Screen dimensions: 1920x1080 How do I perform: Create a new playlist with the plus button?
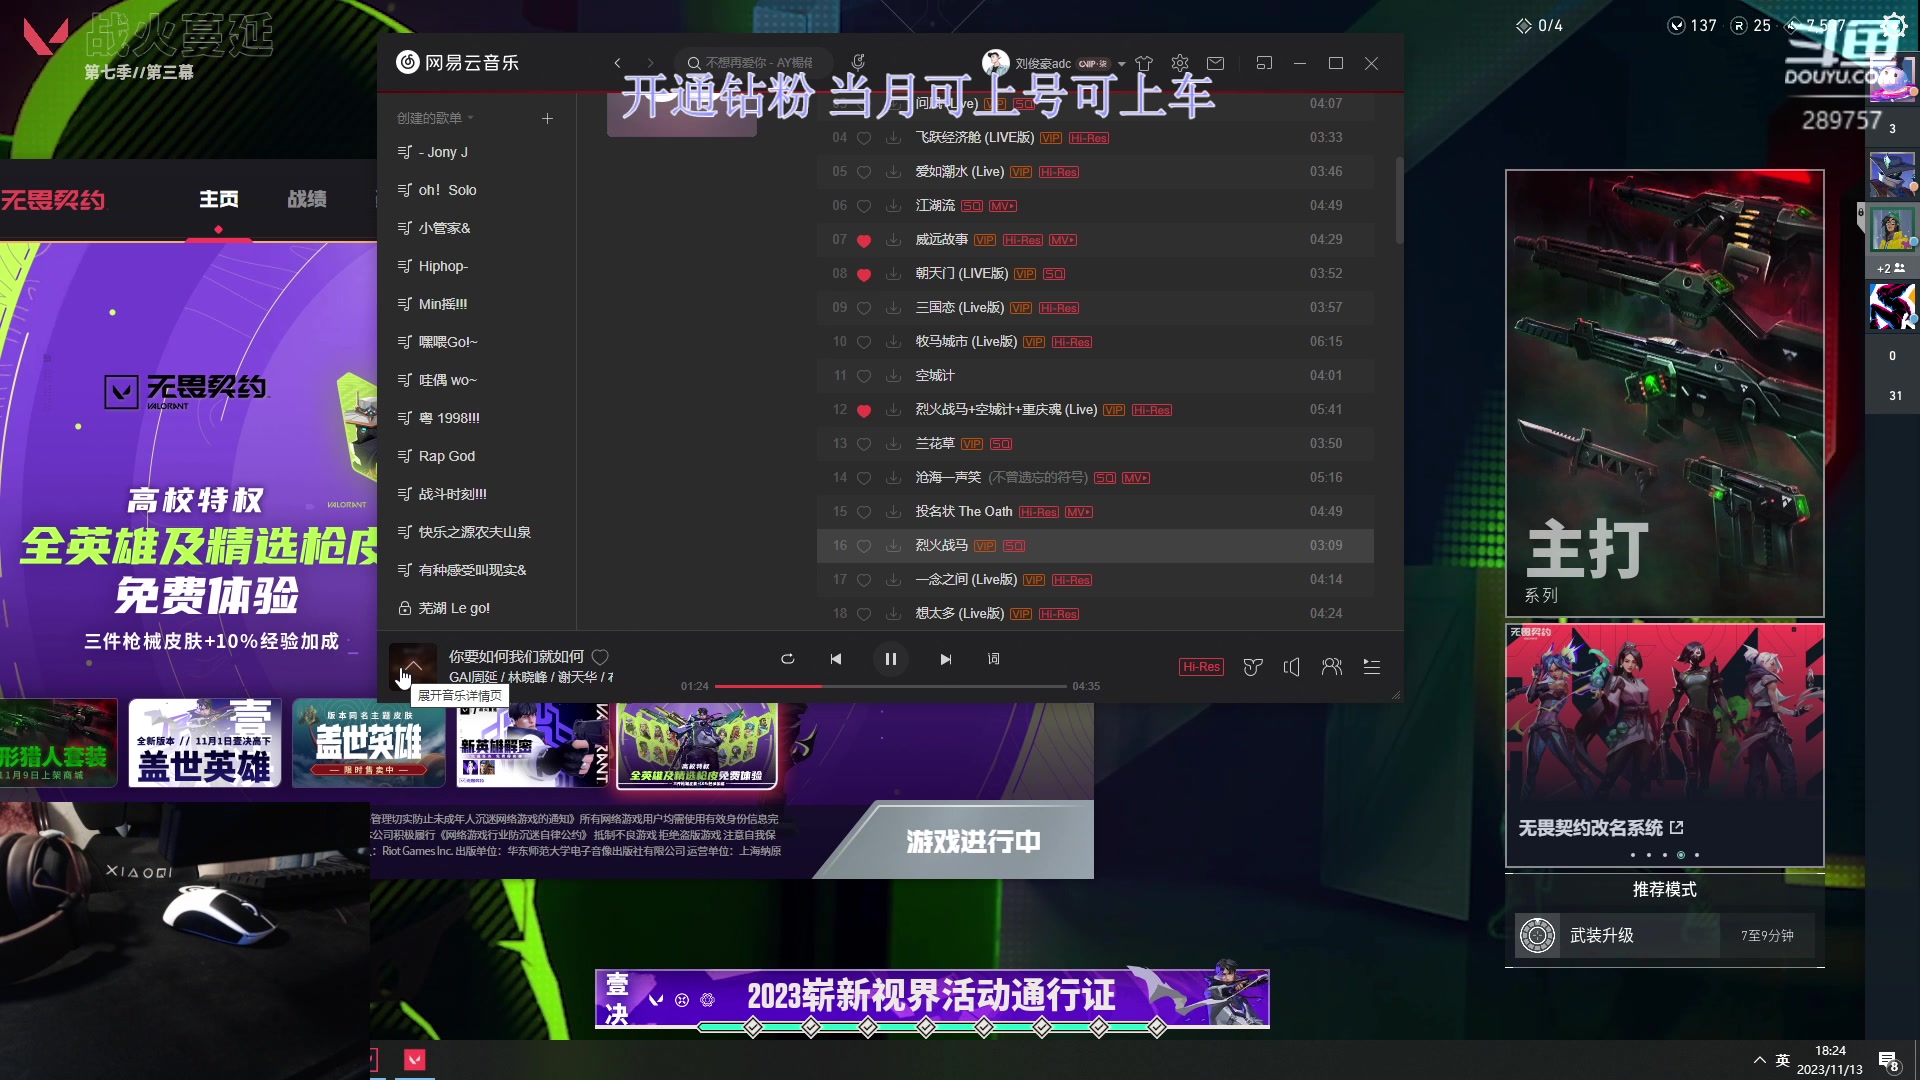point(547,118)
